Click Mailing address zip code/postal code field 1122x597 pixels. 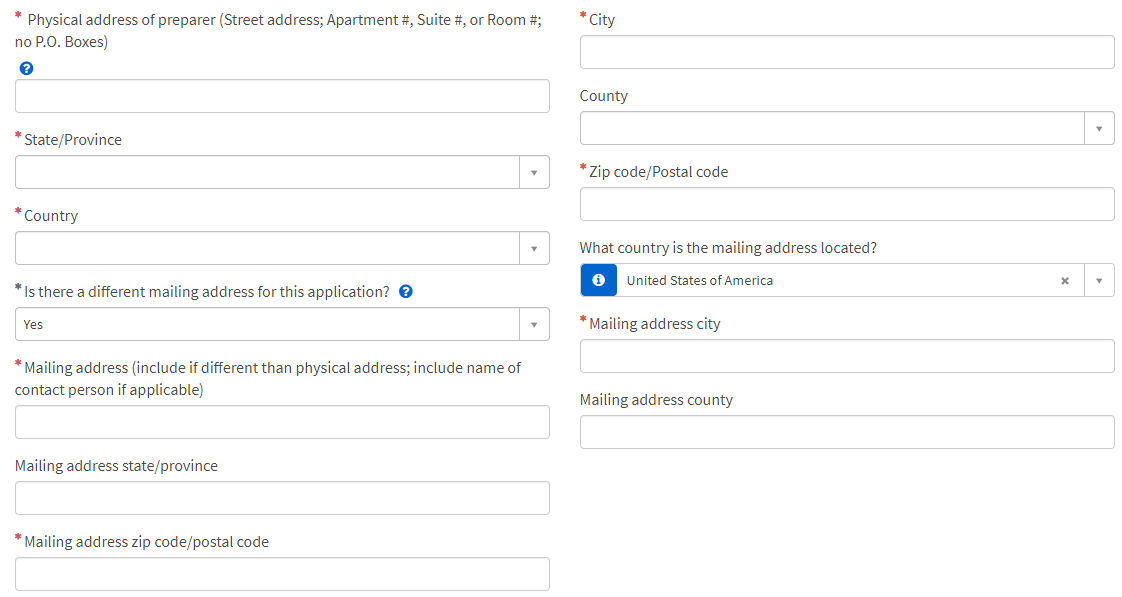(x=282, y=574)
